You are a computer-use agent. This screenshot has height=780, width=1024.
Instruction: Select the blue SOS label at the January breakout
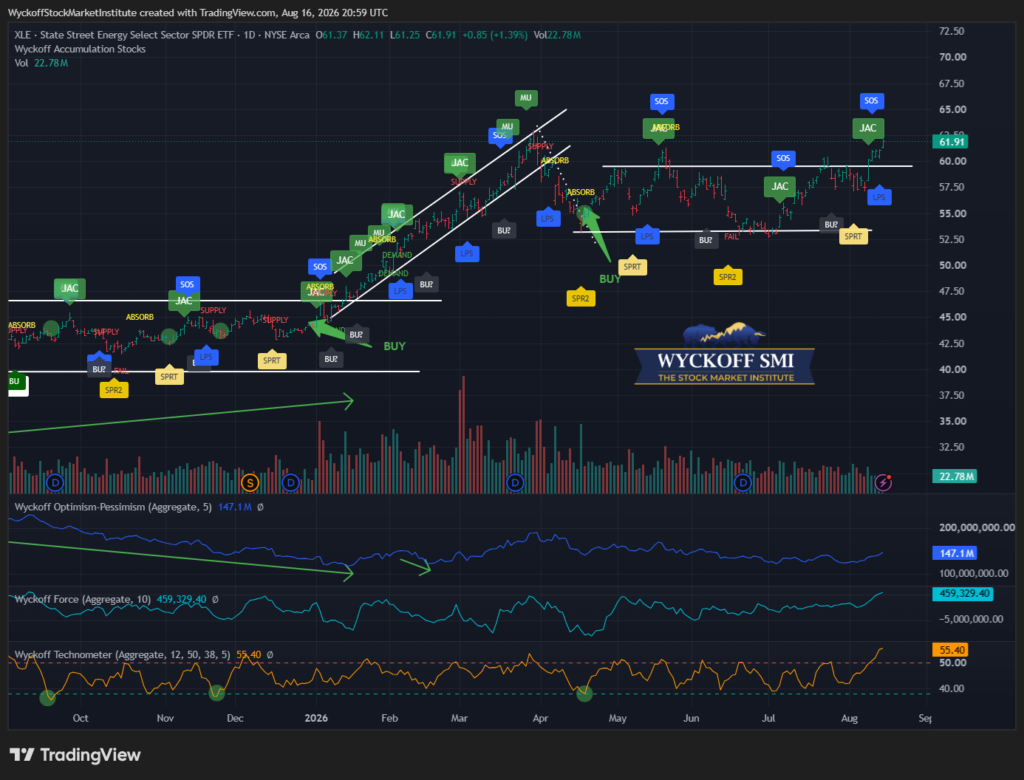click(x=320, y=267)
